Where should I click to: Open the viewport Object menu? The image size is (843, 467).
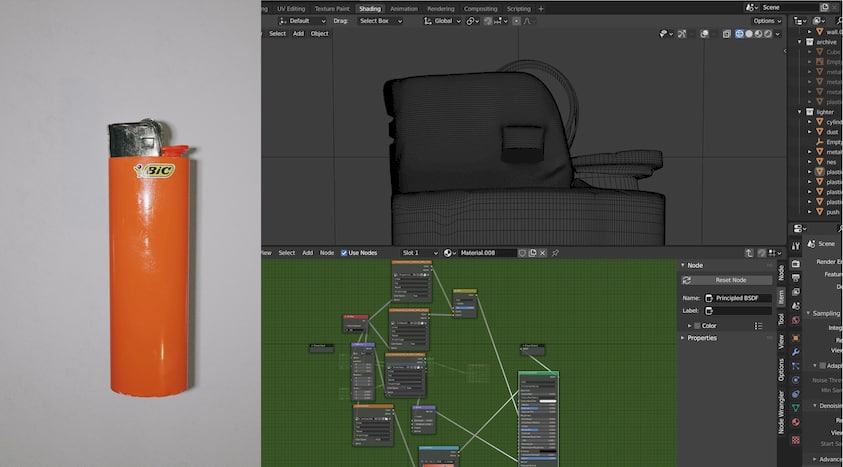click(319, 33)
